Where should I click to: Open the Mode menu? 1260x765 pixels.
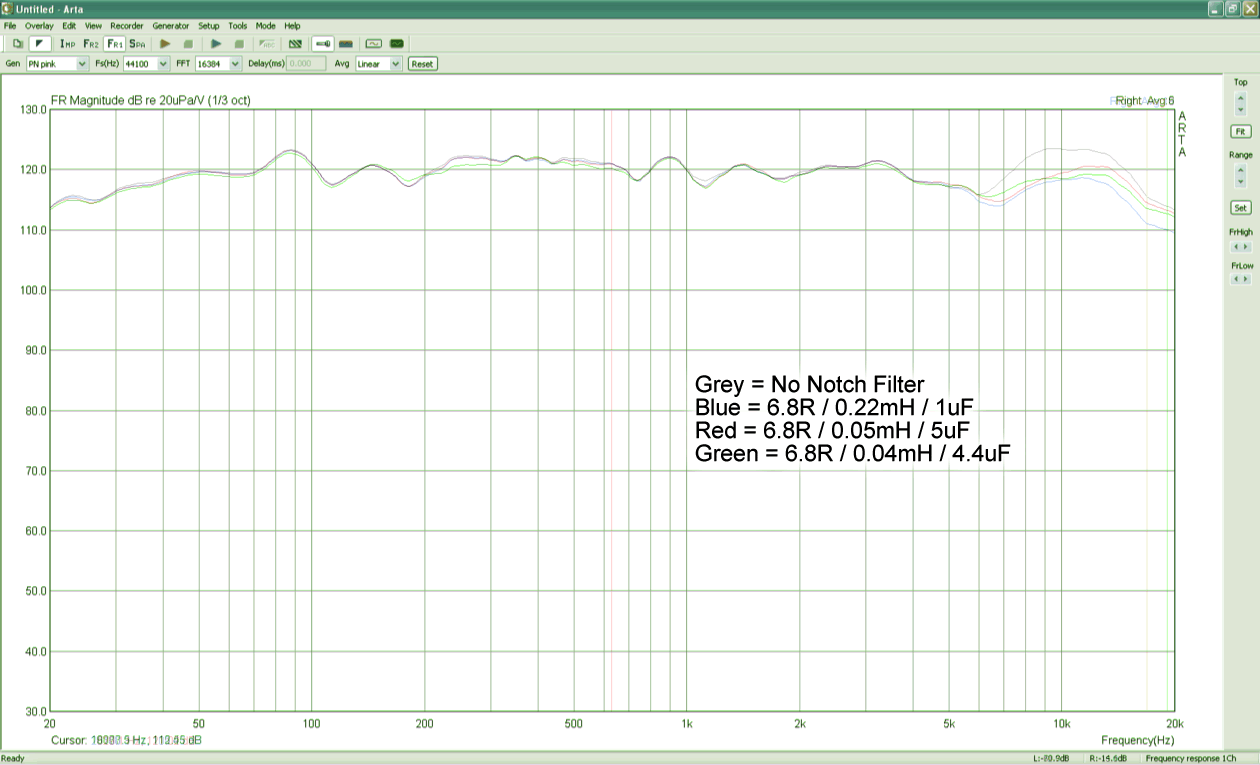point(265,26)
